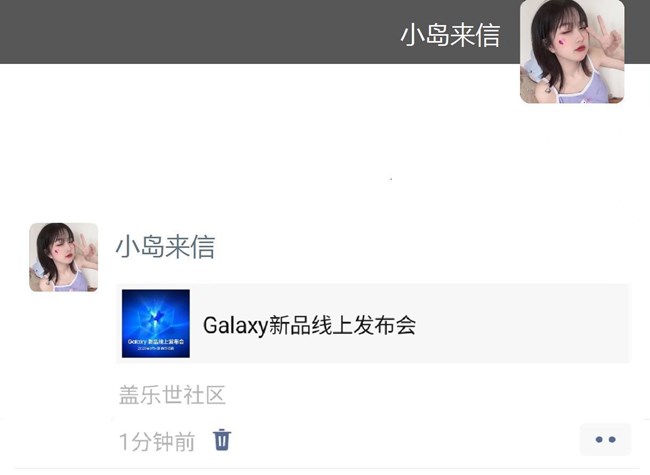Tap the dark gray cover banner background
This screenshot has width=650, height=475.
[x=199, y=32]
